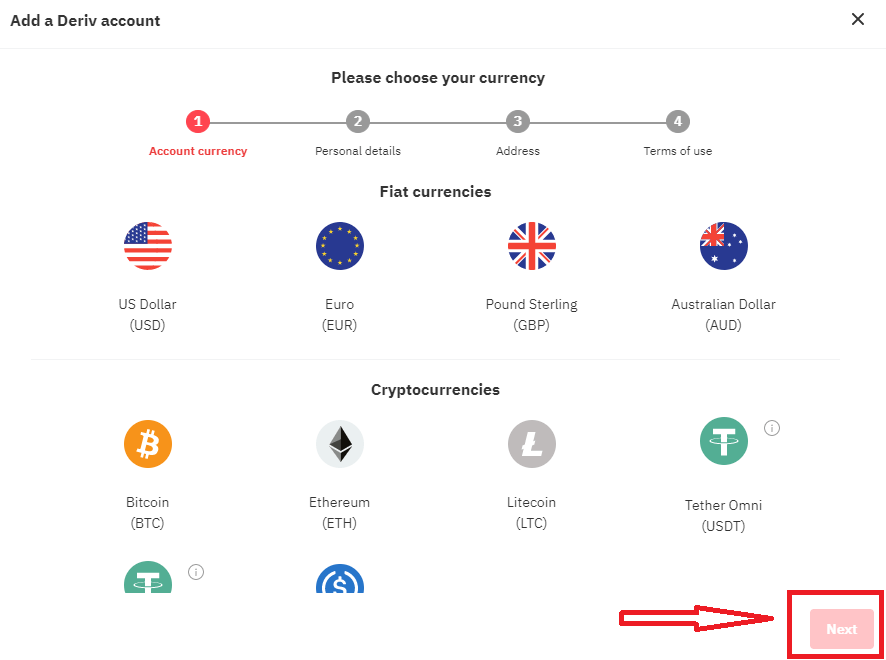
Task: Open the info tooltip beside Tether Omni
Action: (771, 427)
